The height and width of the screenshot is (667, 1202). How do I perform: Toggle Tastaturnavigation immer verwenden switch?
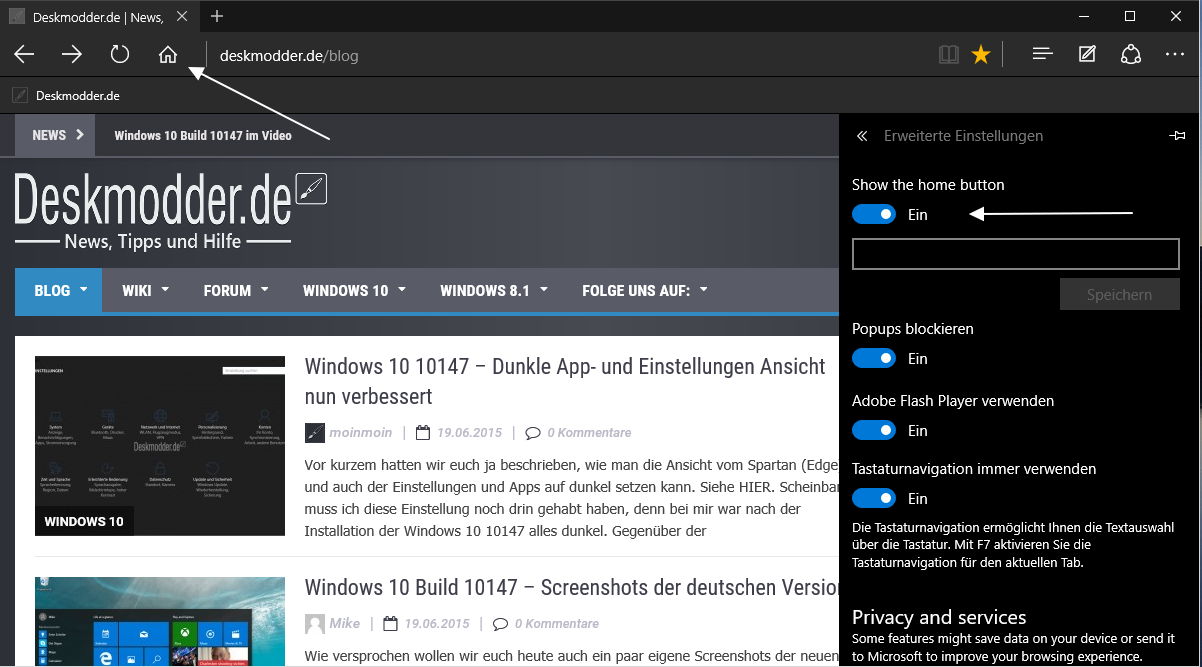click(x=874, y=498)
